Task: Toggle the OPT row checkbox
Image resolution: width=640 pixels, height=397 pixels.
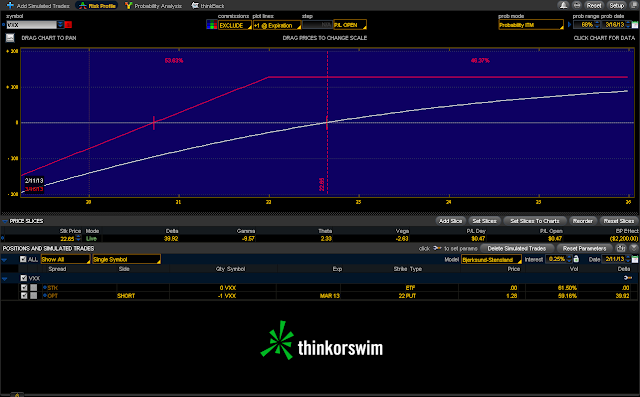Action: point(24,296)
